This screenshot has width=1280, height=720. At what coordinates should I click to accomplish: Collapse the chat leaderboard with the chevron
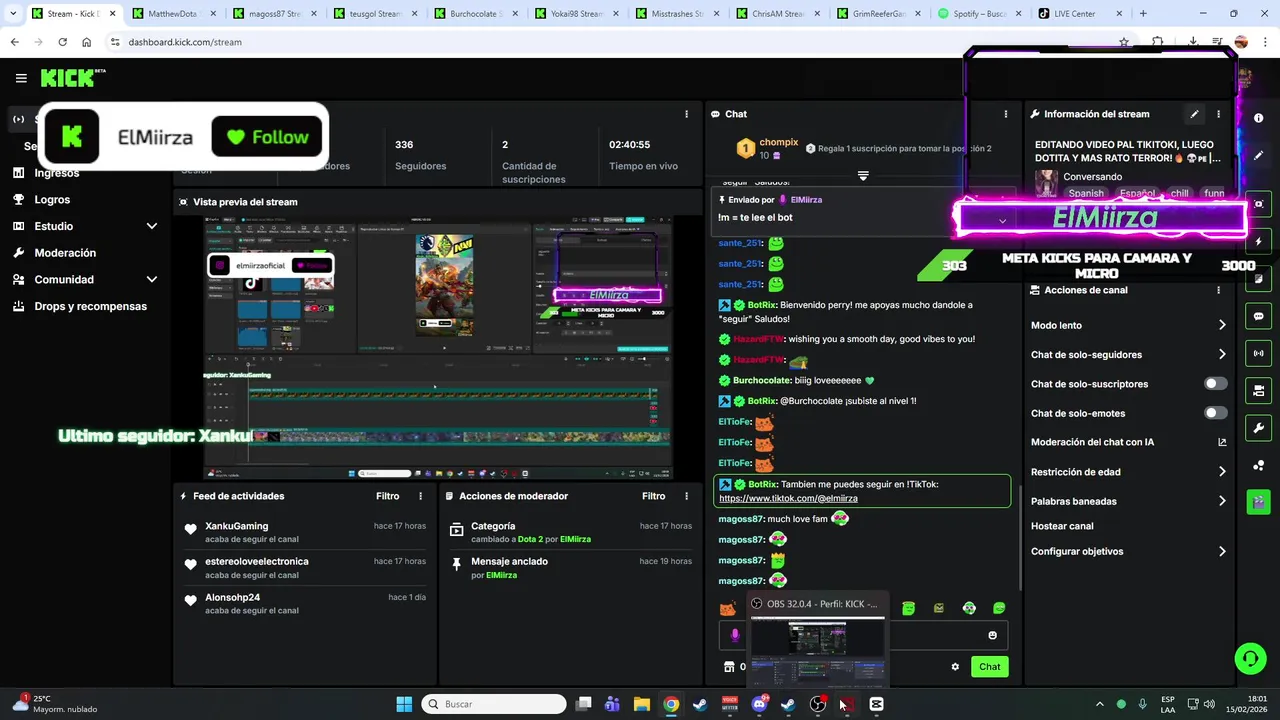(x=863, y=176)
